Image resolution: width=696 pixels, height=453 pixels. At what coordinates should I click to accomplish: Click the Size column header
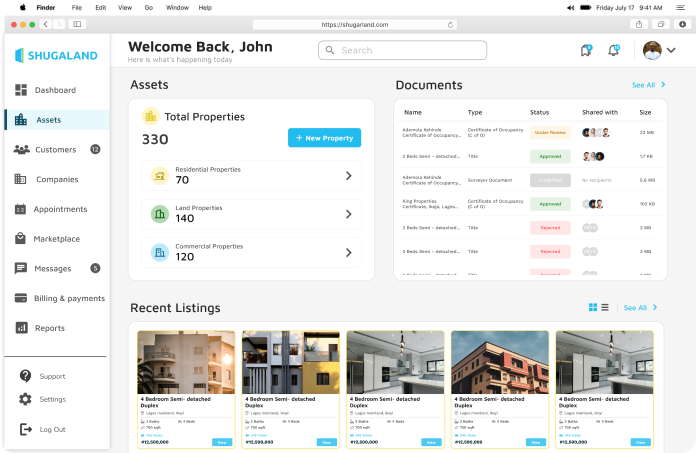click(645, 112)
